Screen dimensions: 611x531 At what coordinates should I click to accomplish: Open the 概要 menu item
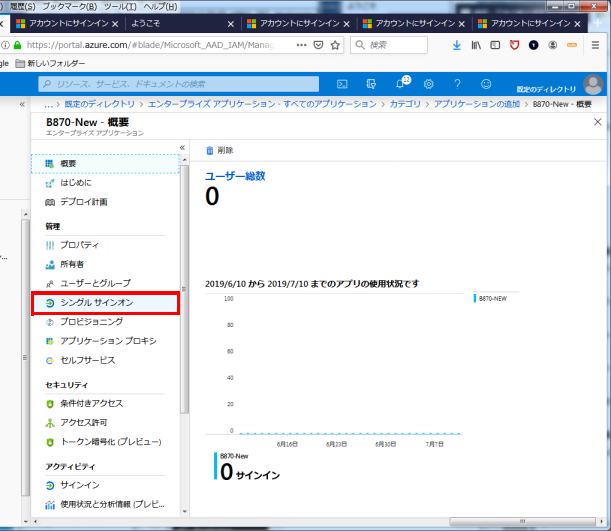point(105,164)
